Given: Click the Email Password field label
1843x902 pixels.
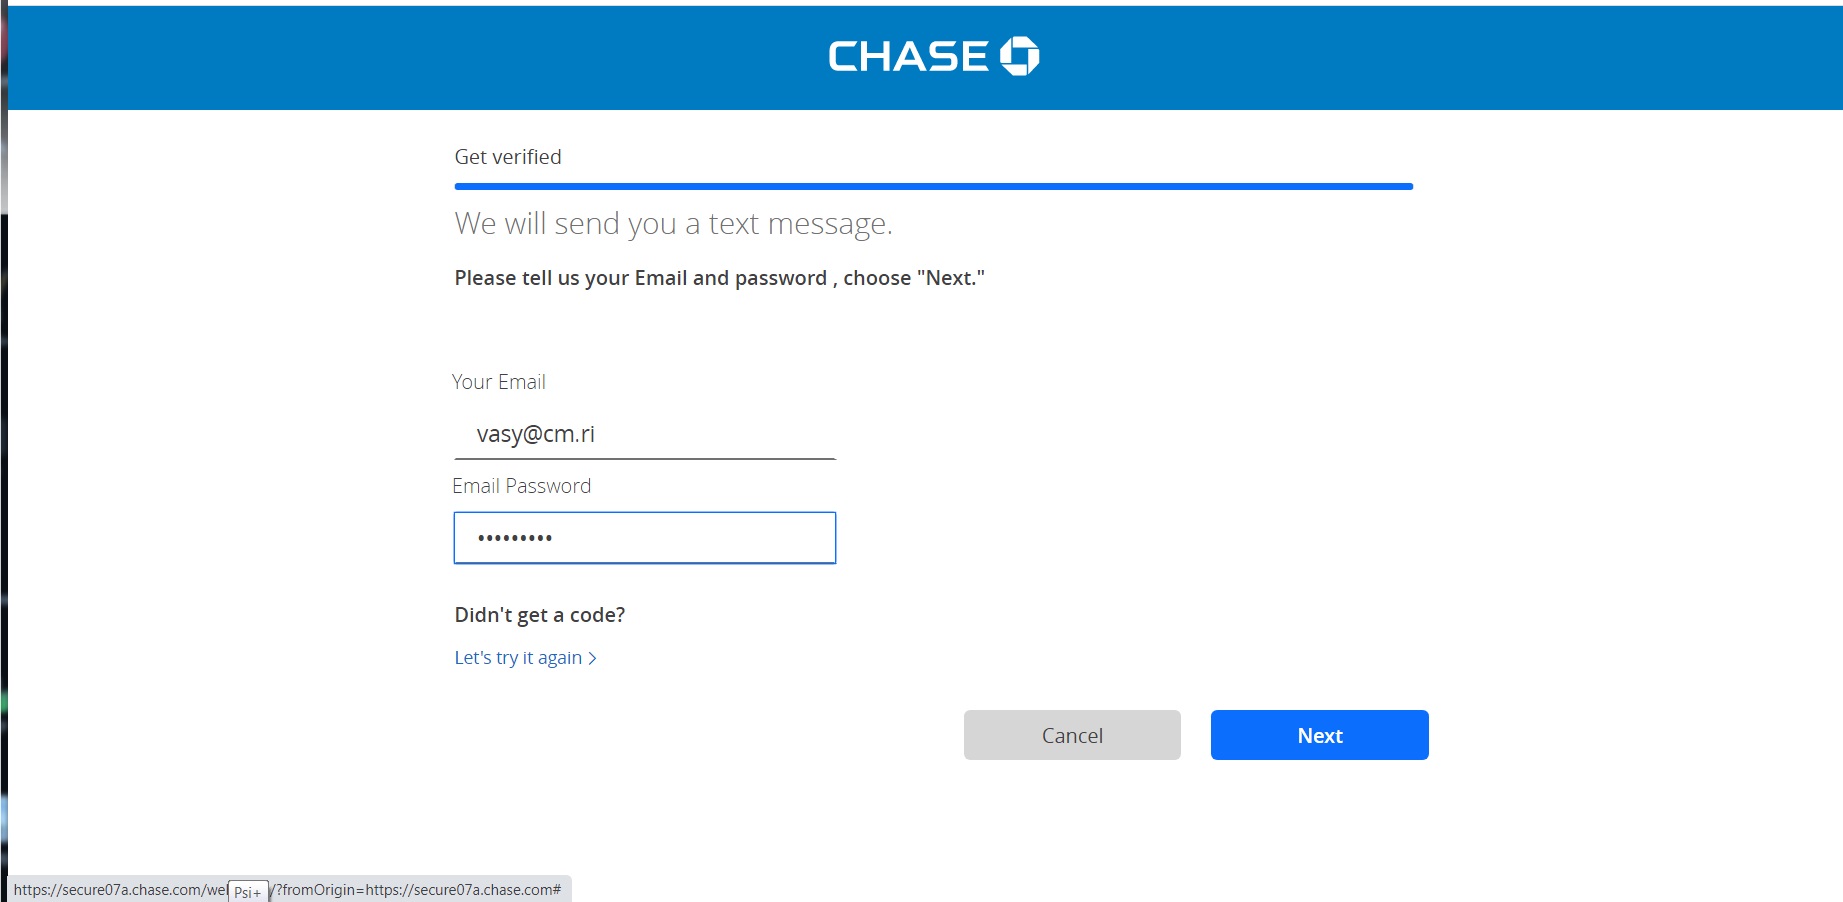Looking at the screenshot, I should click(521, 486).
